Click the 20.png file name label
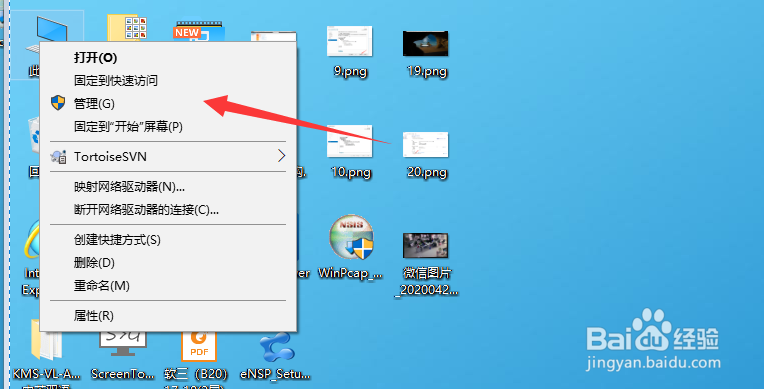This screenshot has width=764, height=389. [x=427, y=172]
